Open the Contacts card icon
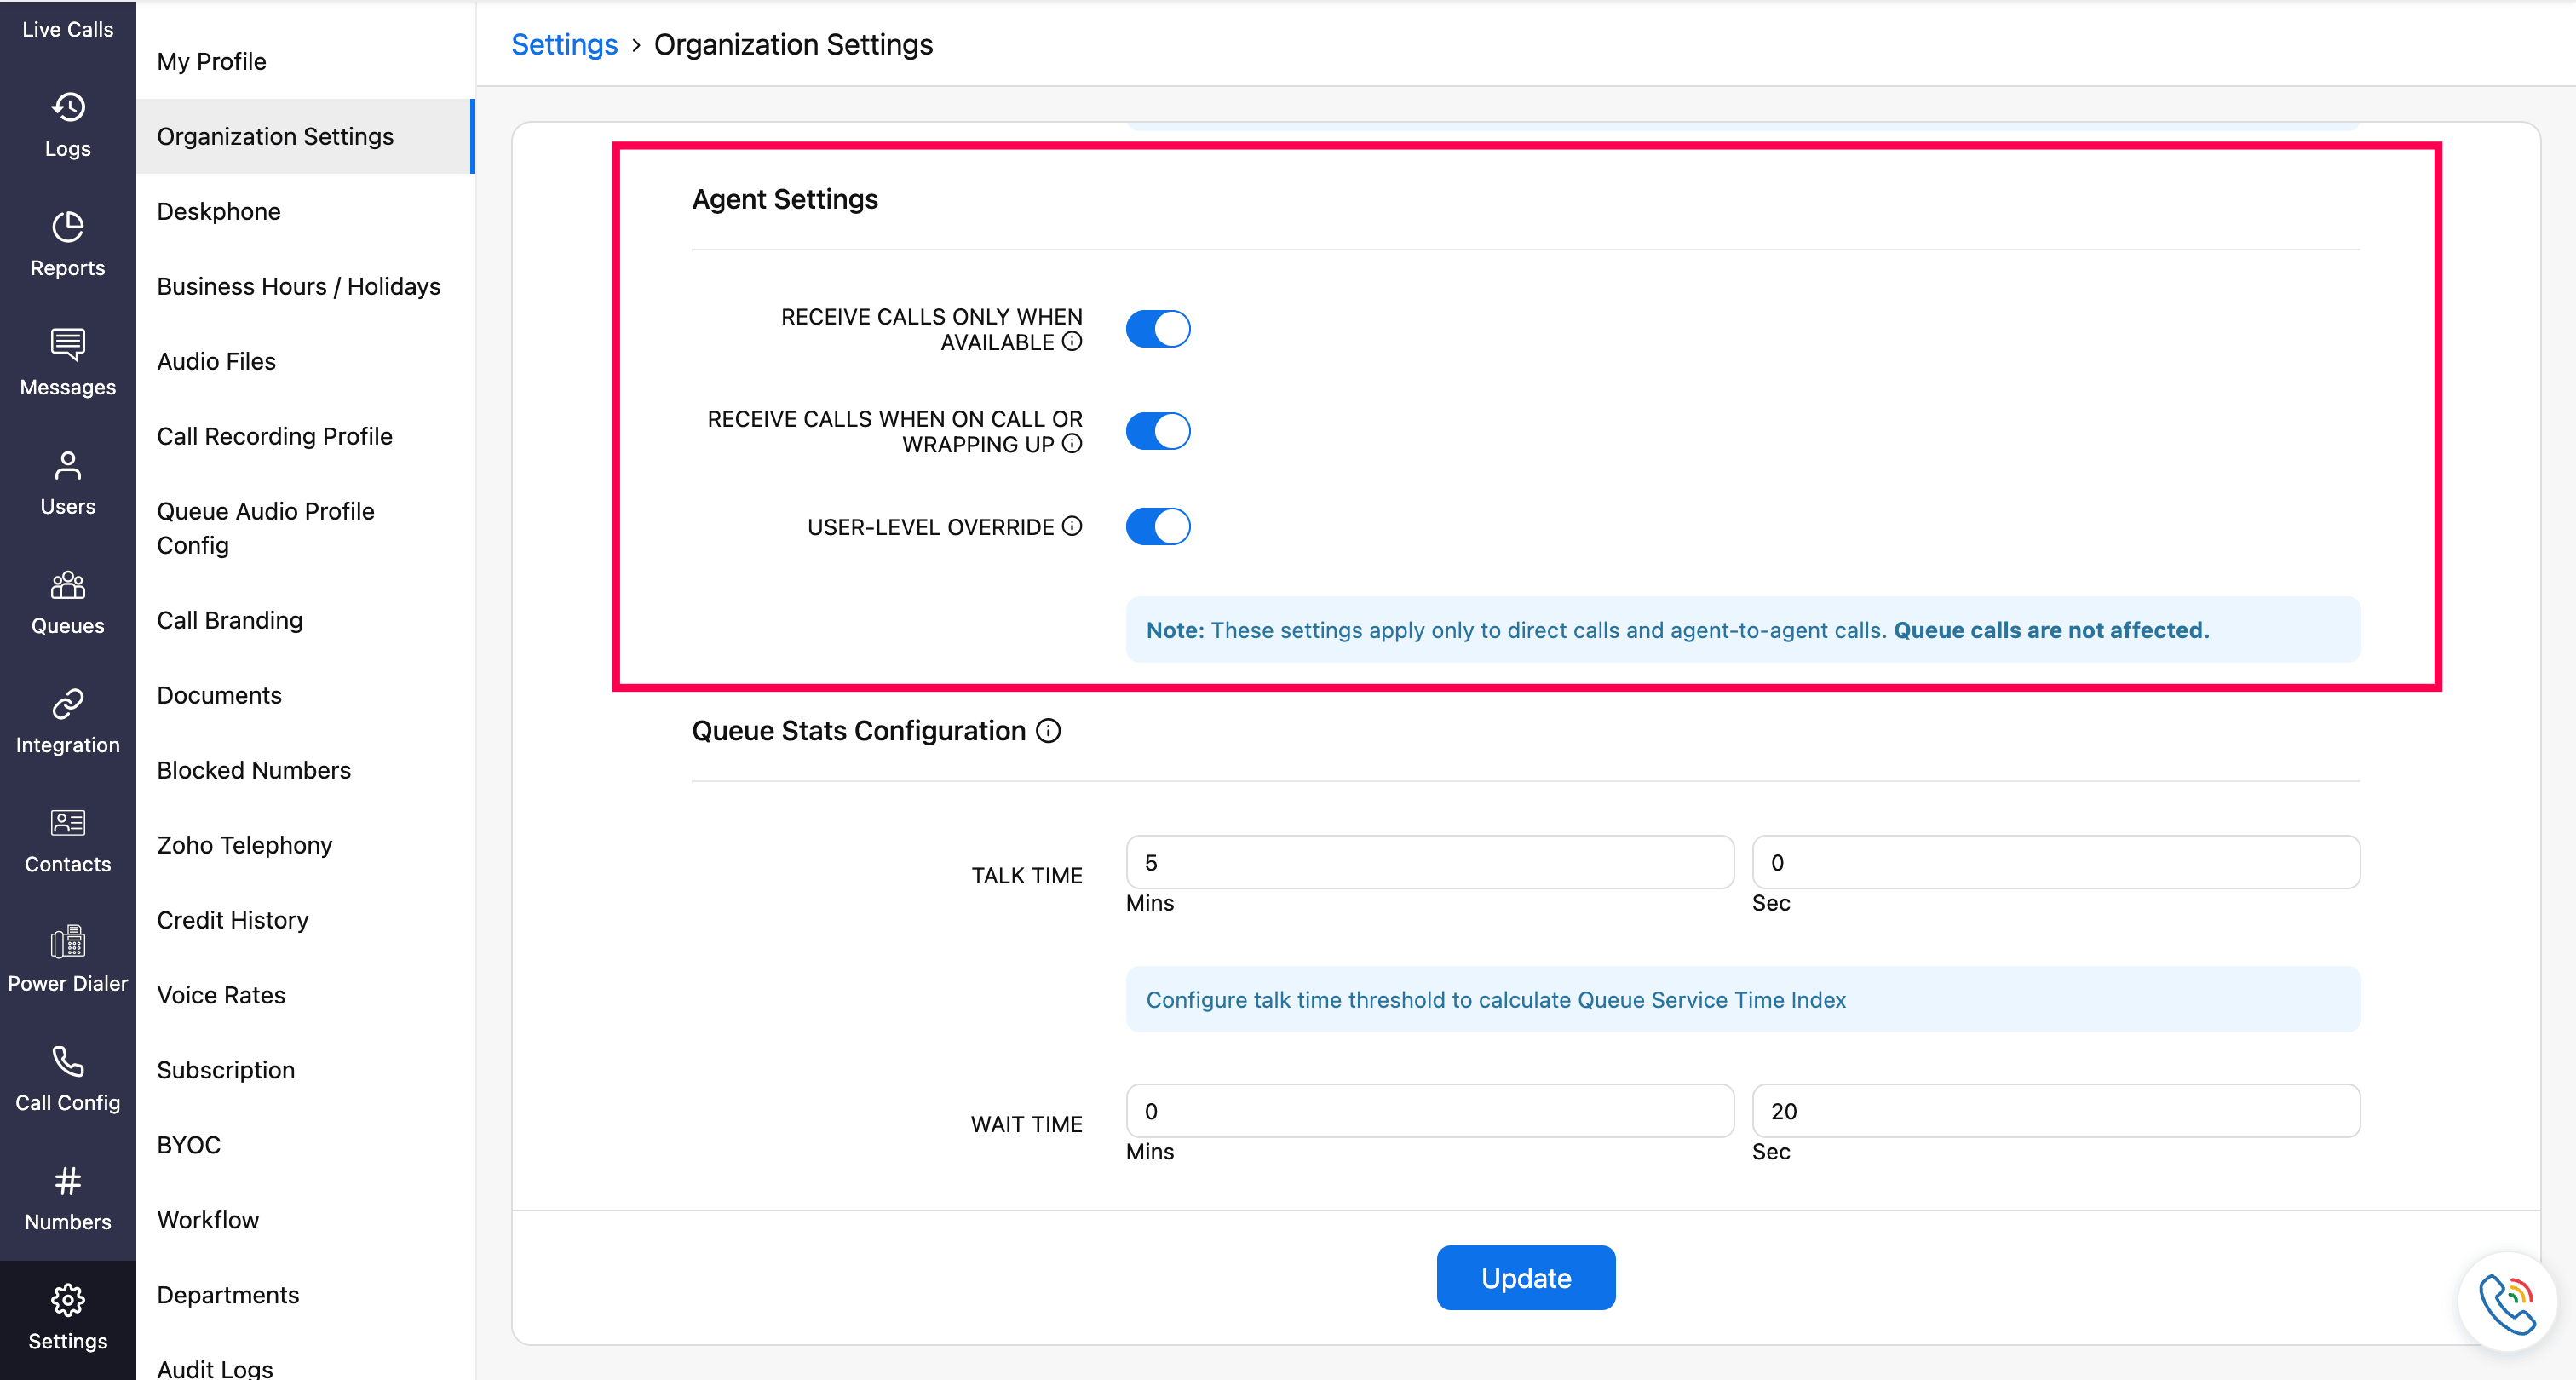The height and width of the screenshot is (1380, 2576). [x=68, y=823]
